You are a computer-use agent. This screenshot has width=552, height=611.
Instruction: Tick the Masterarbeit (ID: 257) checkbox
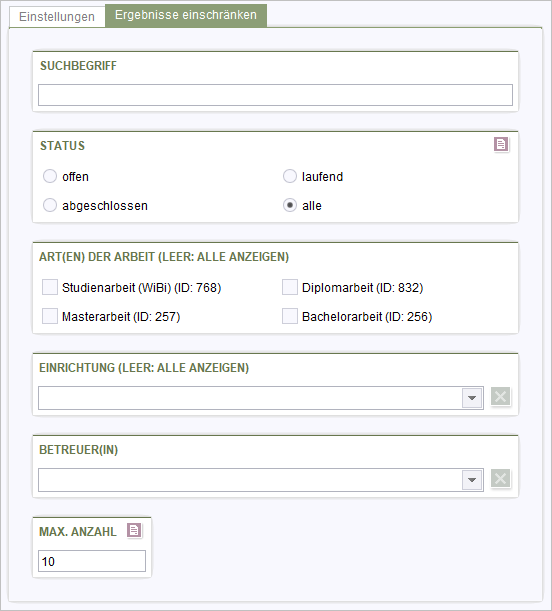coord(50,316)
